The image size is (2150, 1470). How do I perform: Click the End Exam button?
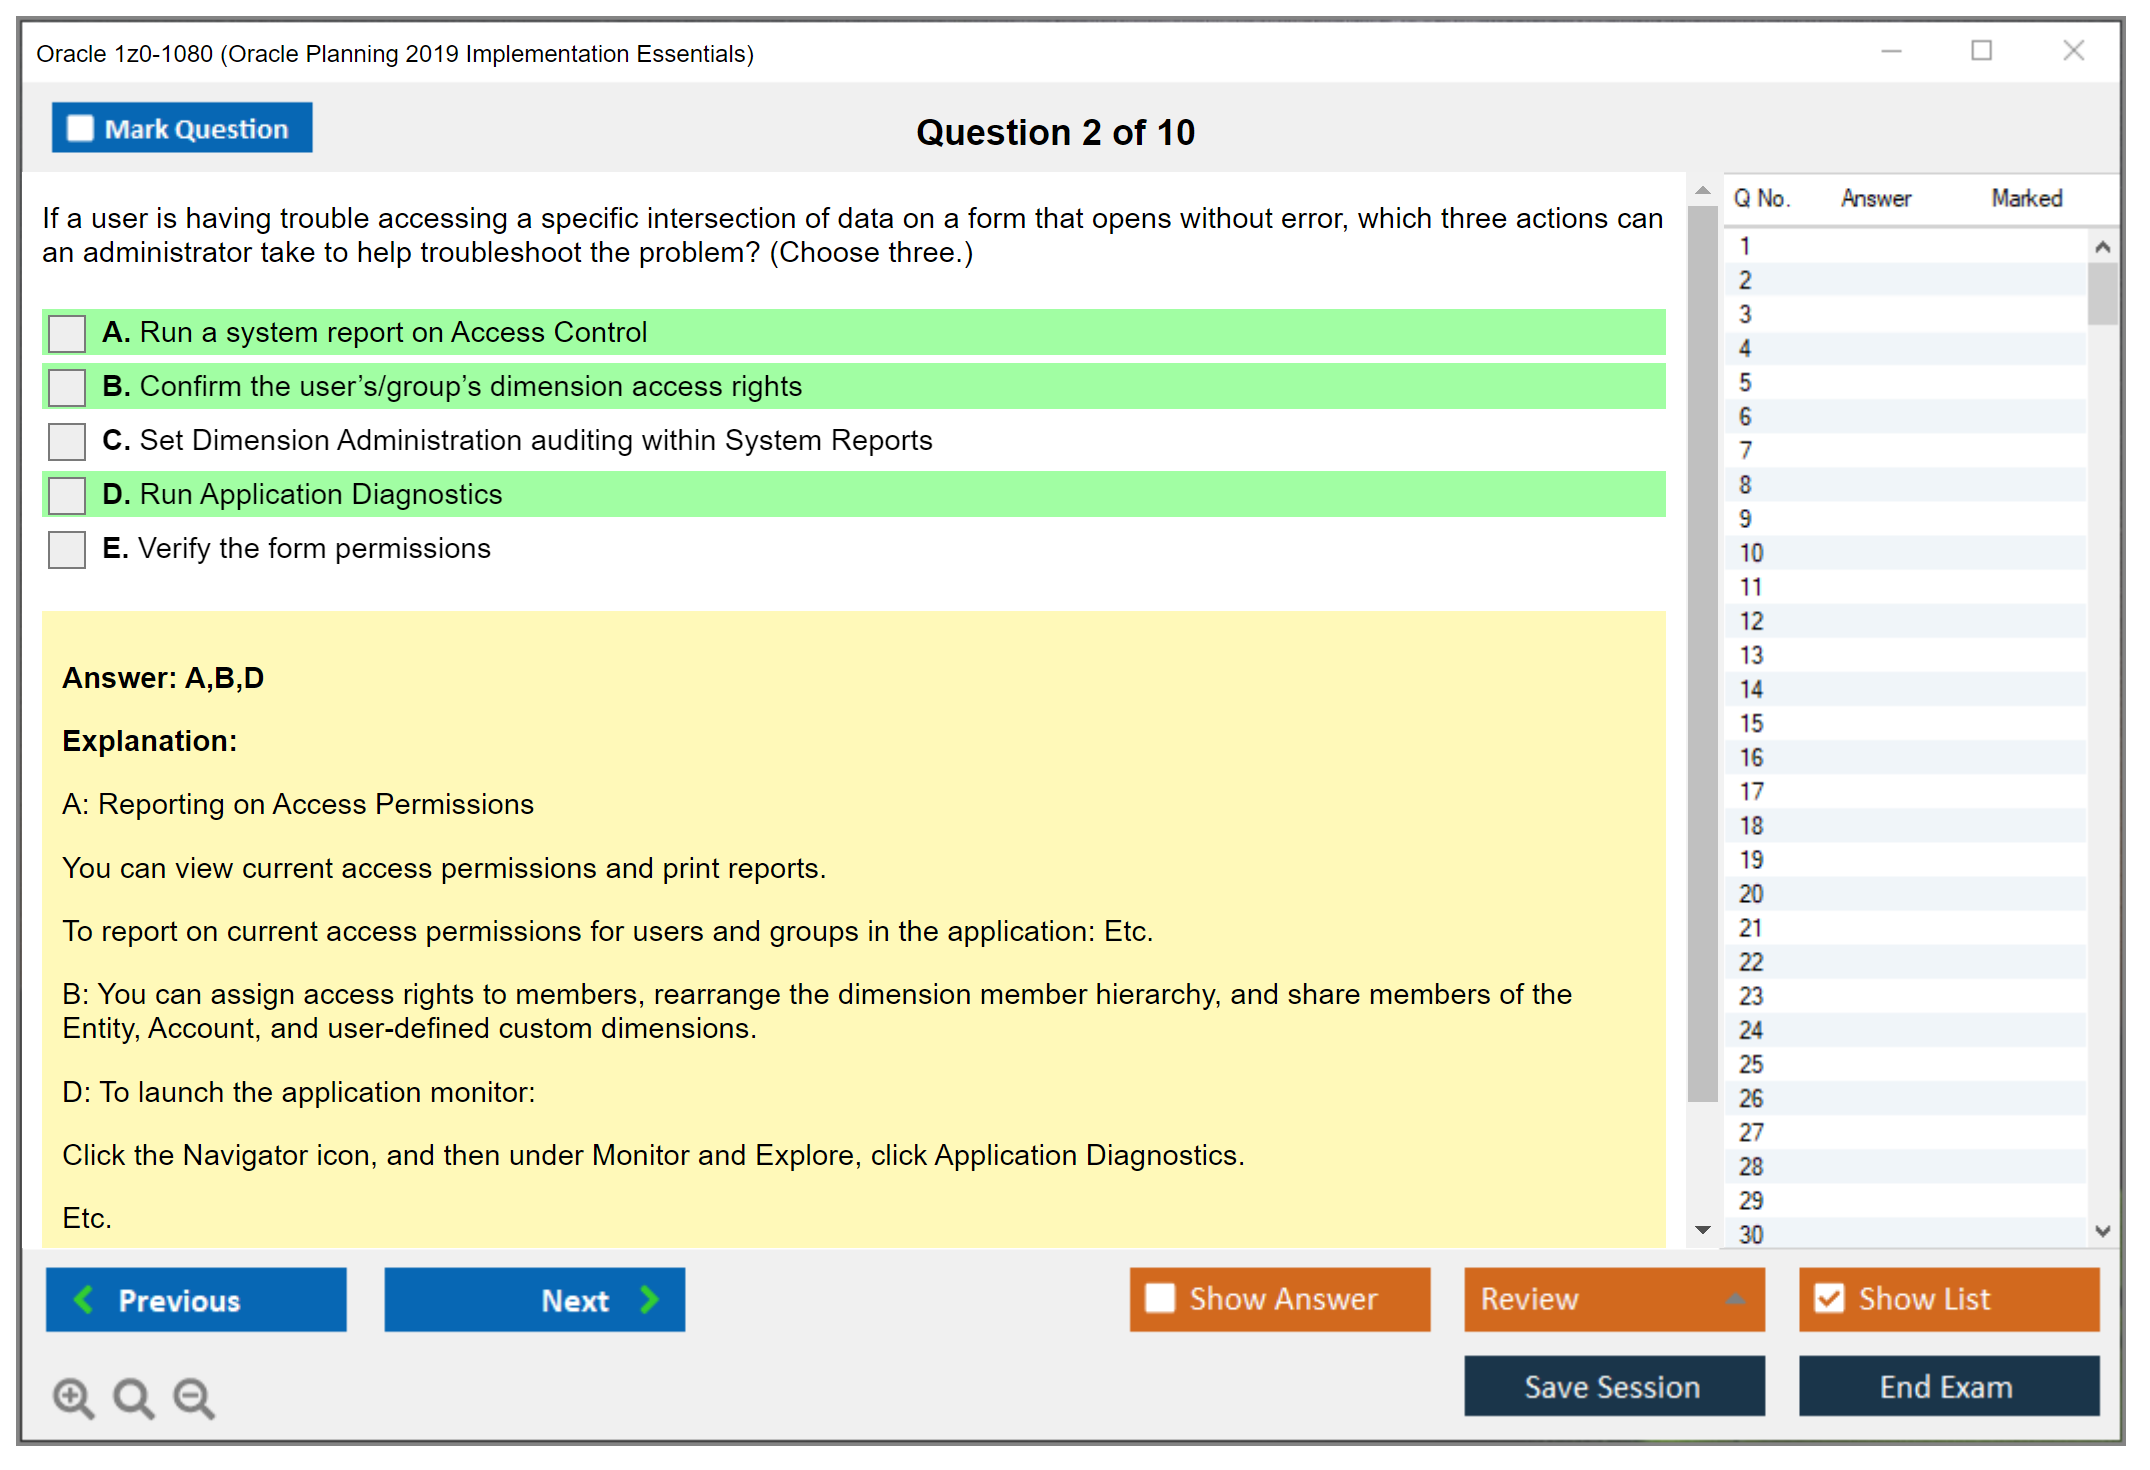point(1947,1387)
